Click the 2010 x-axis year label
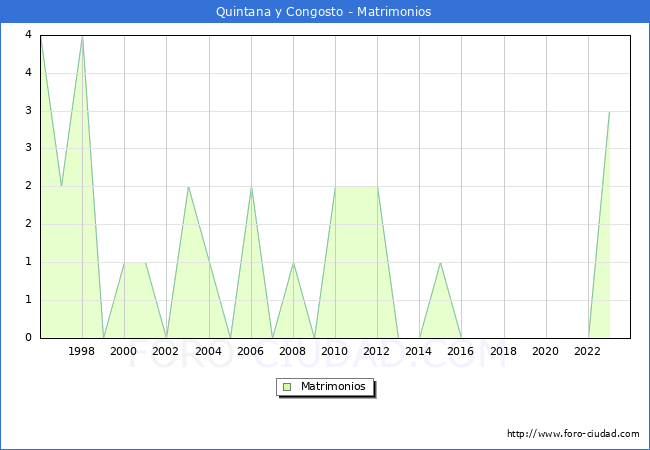Viewport: 650px width, 450px height. pos(335,351)
